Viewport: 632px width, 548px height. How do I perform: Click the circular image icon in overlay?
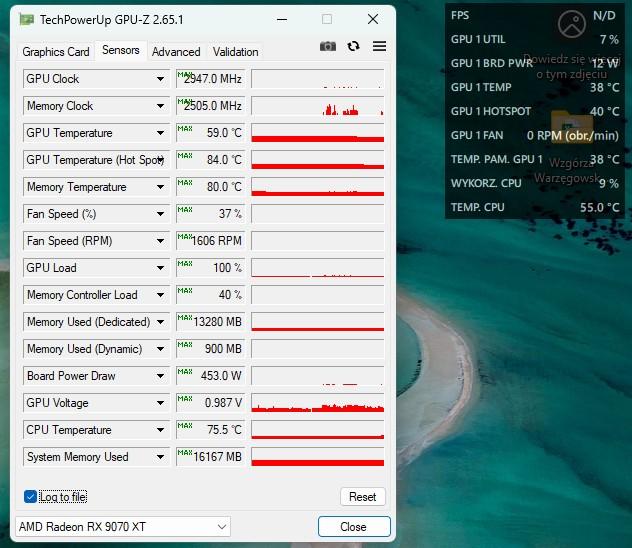(x=572, y=24)
